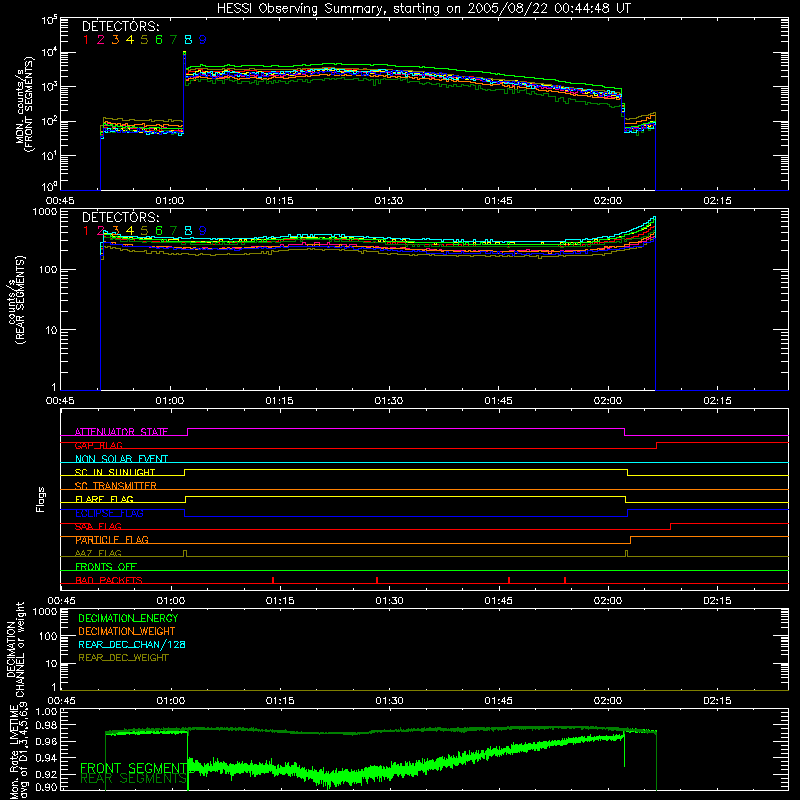The height and width of the screenshot is (800, 800).
Task: Click 01:00 tick under Flags panel
Action: coord(170,601)
